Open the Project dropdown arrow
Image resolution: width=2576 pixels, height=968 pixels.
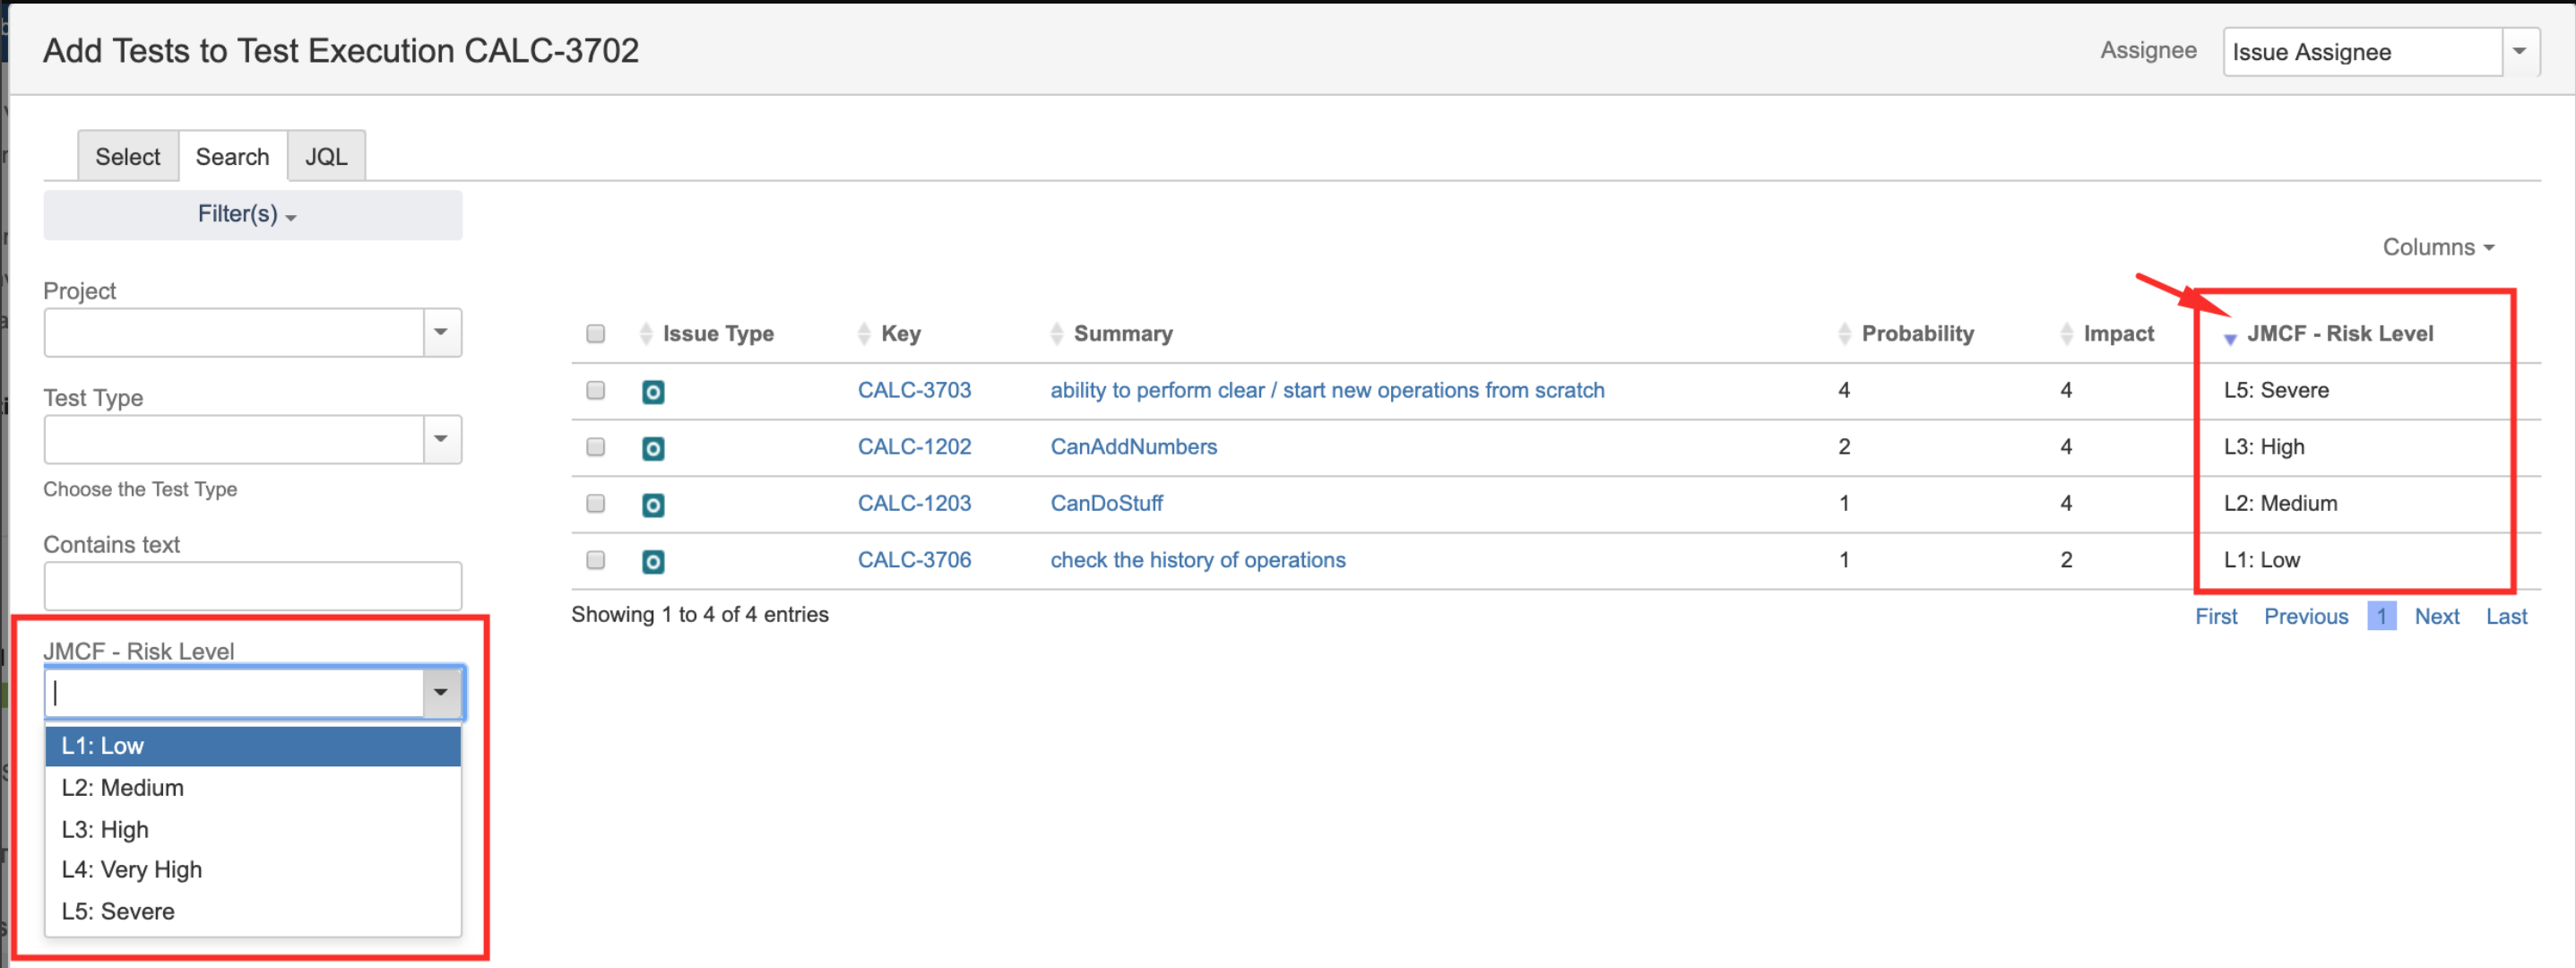coord(442,333)
